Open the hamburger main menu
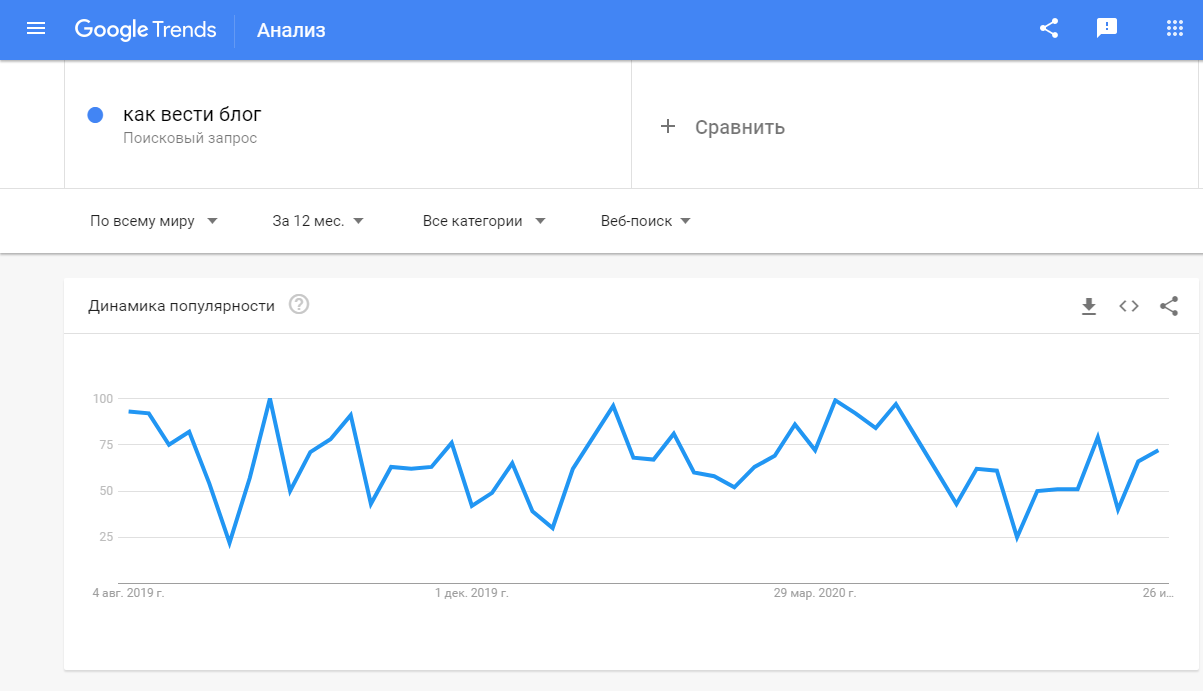This screenshot has height=691, width=1203. [36, 29]
